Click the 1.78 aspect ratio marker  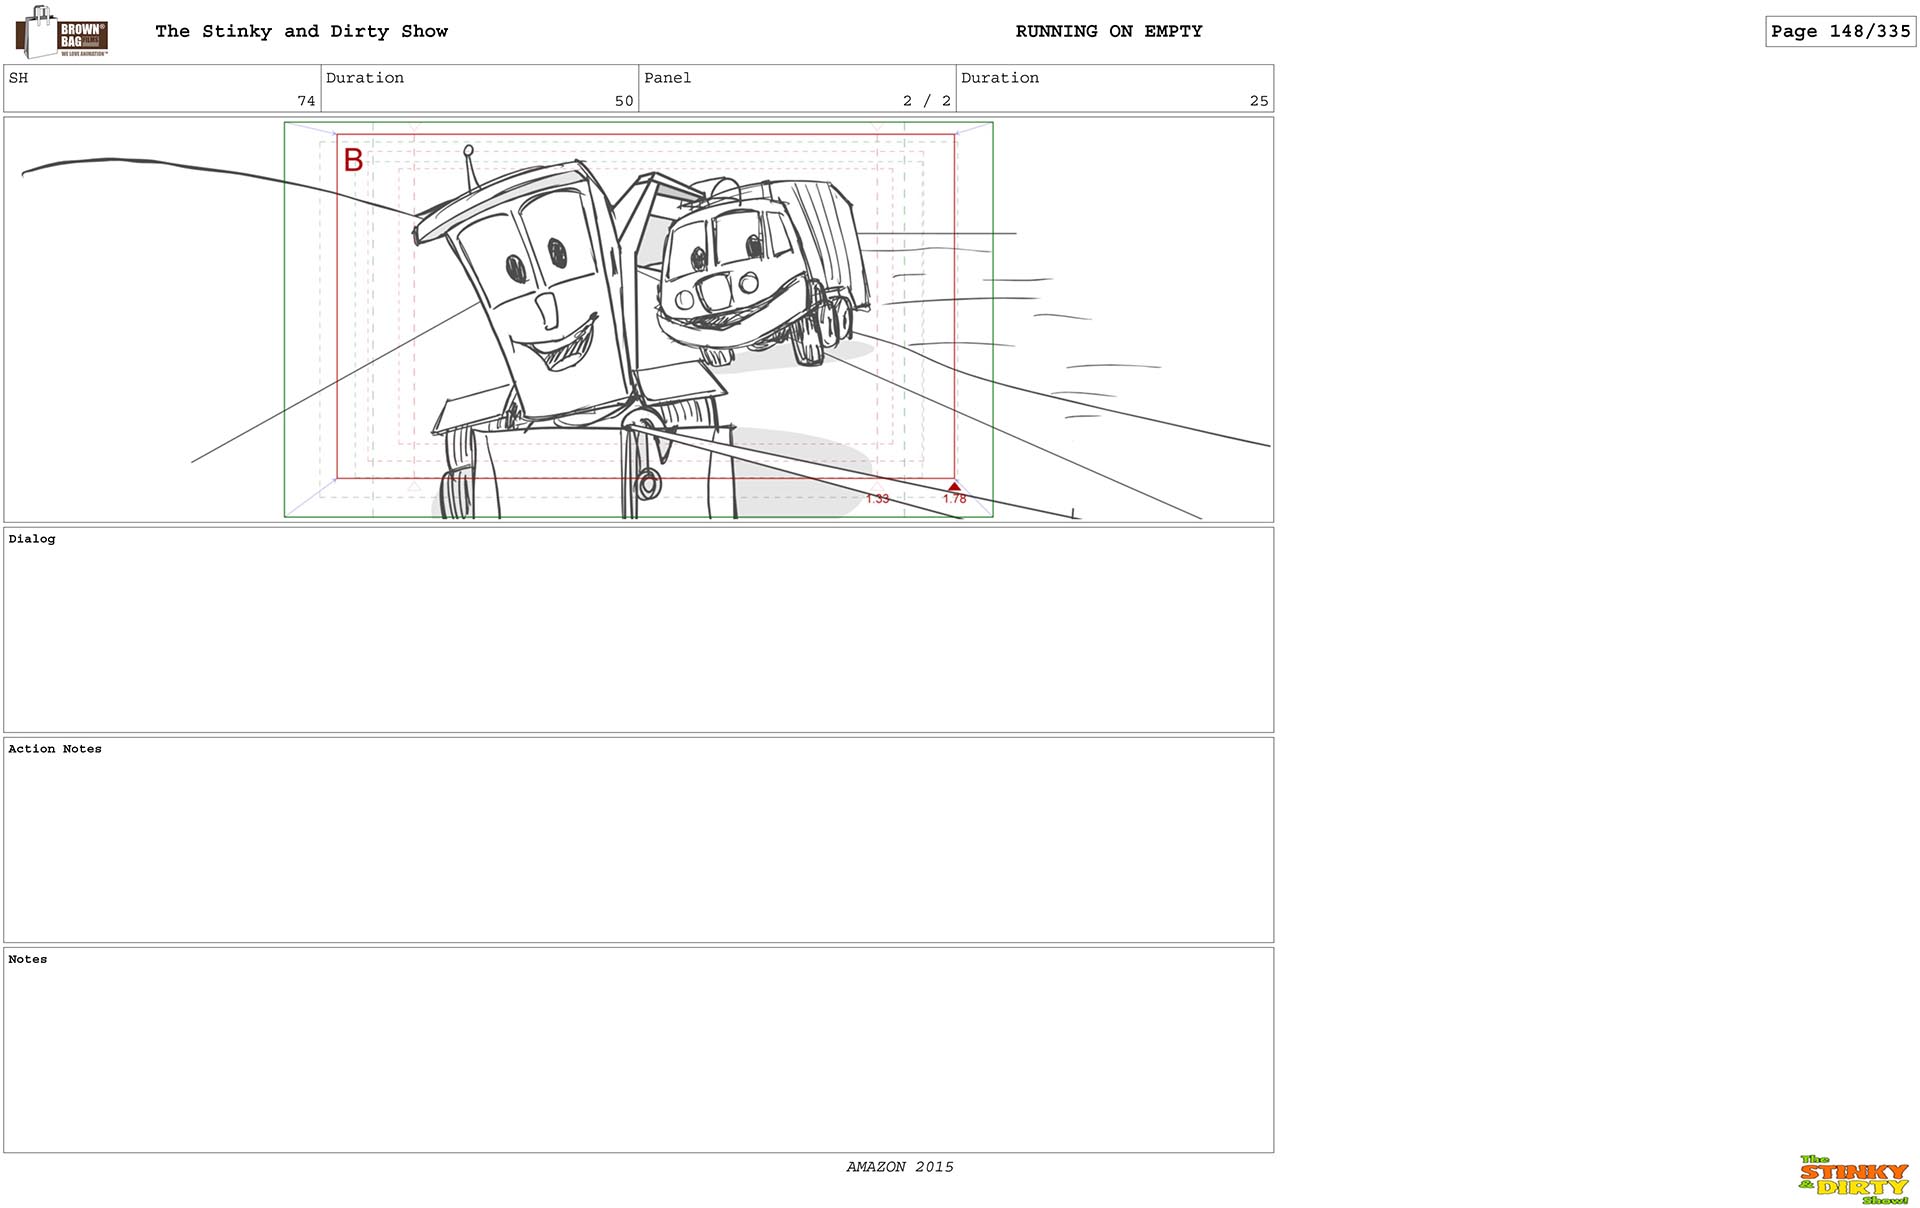point(954,498)
